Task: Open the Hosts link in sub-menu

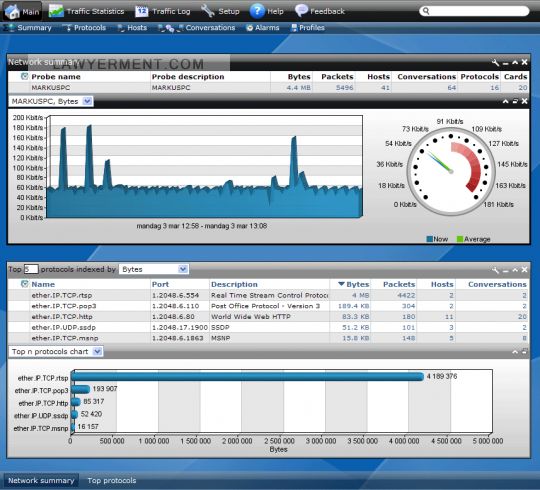Action: click(x=137, y=28)
